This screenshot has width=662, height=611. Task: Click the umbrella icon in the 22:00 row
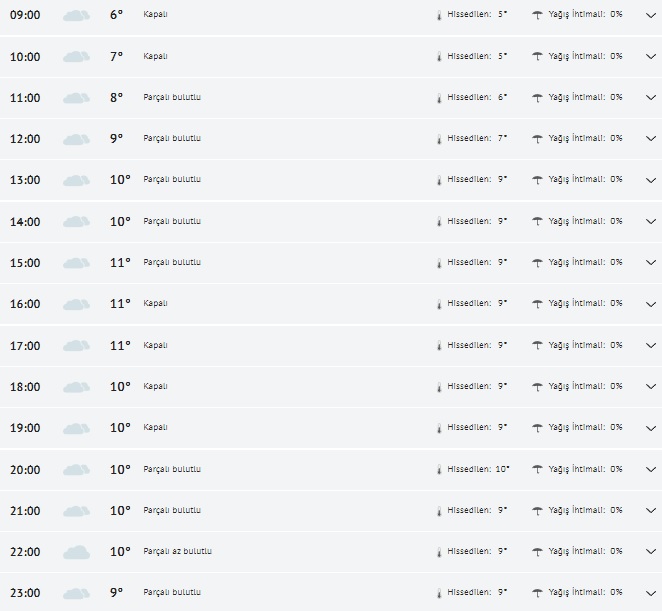(538, 552)
